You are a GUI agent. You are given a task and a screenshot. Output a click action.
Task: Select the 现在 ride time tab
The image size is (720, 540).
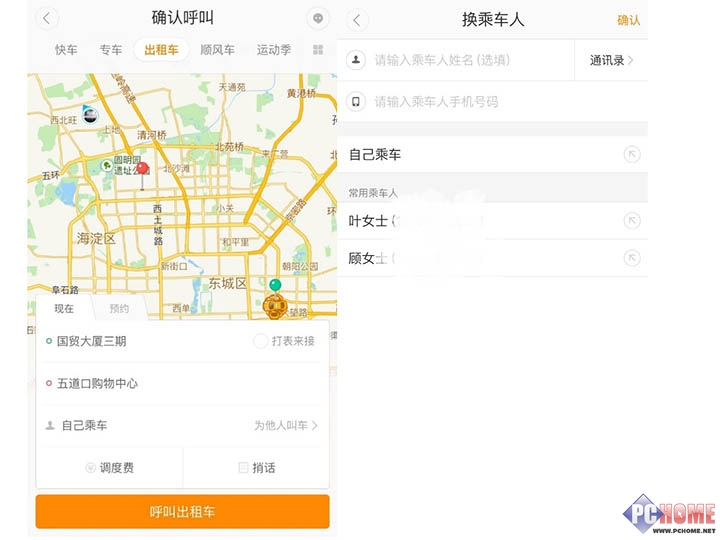64,309
